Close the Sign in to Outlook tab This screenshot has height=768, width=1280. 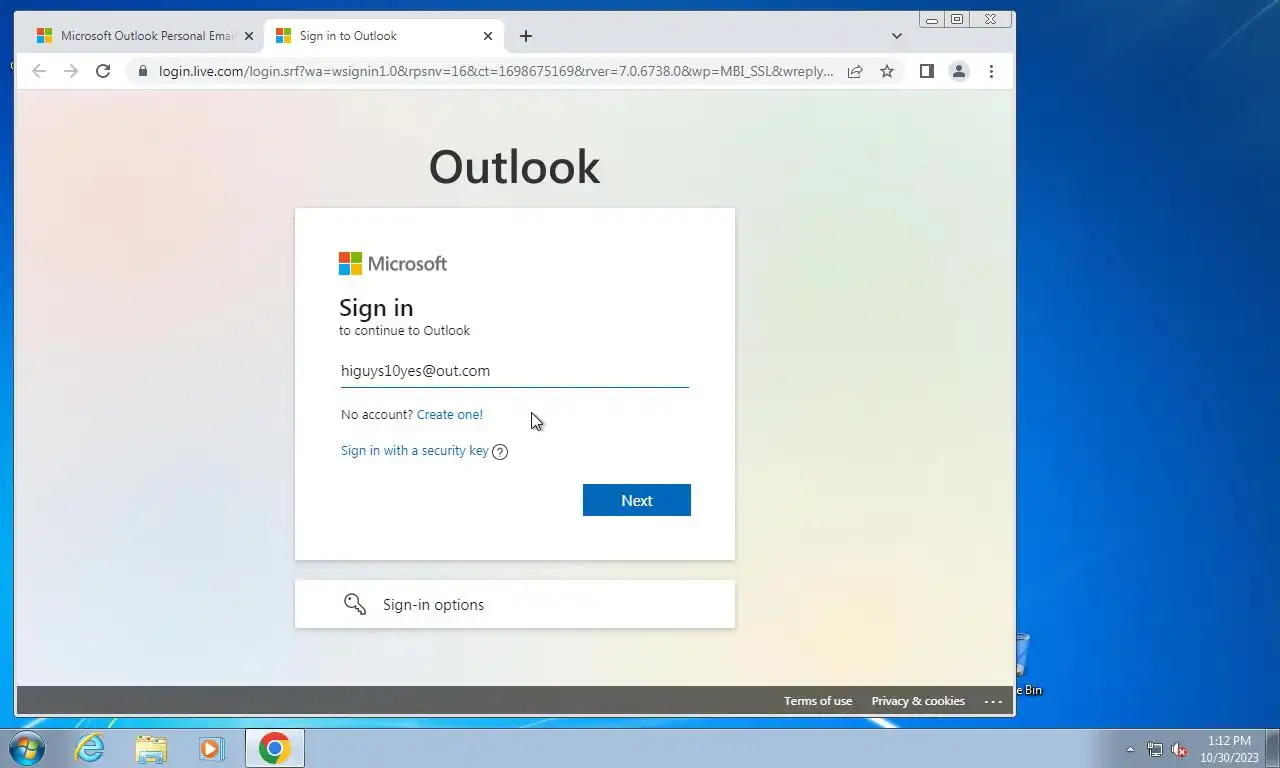(x=488, y=36)
